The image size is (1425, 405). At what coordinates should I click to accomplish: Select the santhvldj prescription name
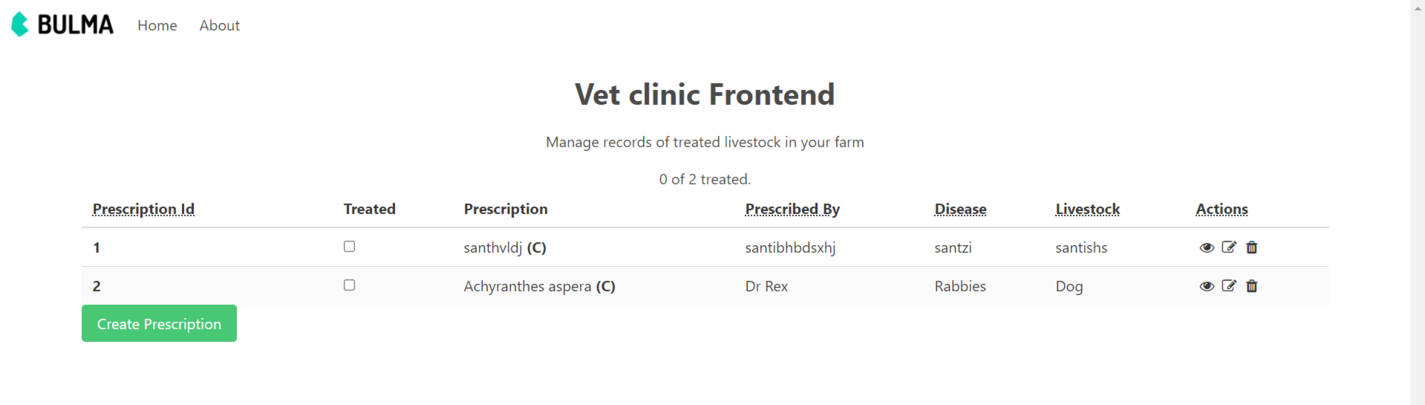click(493, 248)
